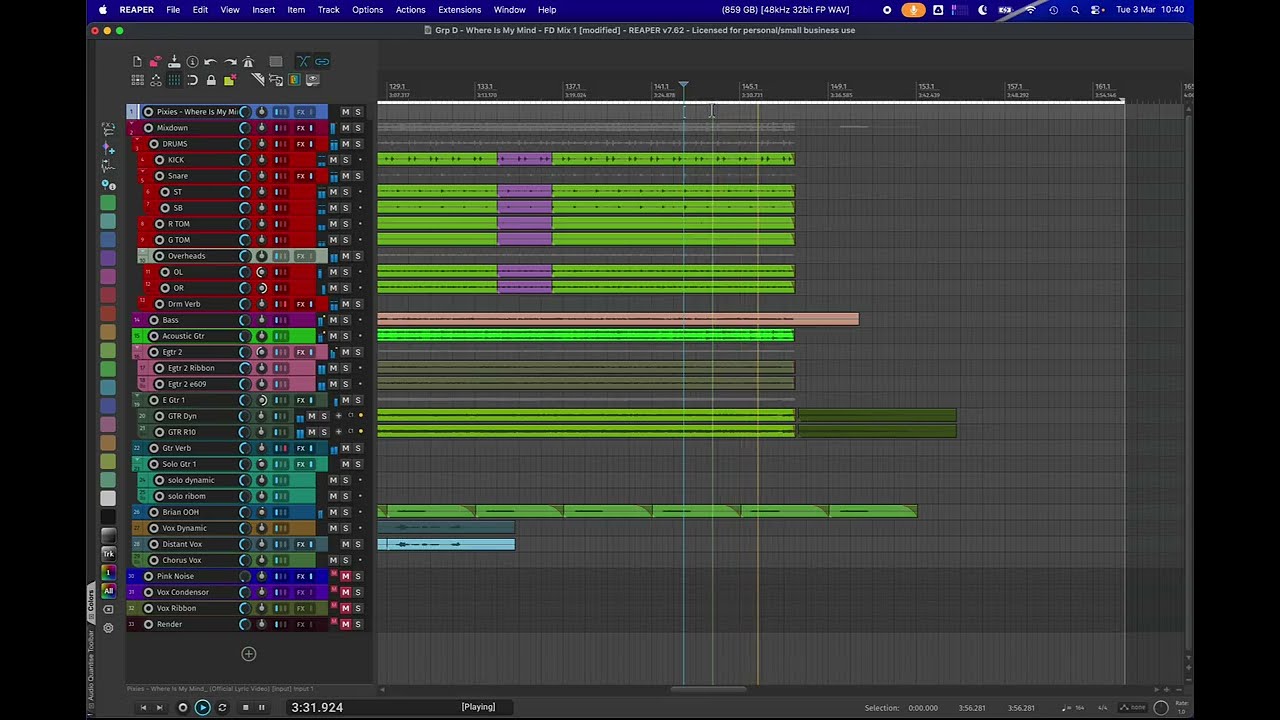Screen dimensions: 1280x720
Task: Click the transport time display 3:31.924
Action: [317, 707]
